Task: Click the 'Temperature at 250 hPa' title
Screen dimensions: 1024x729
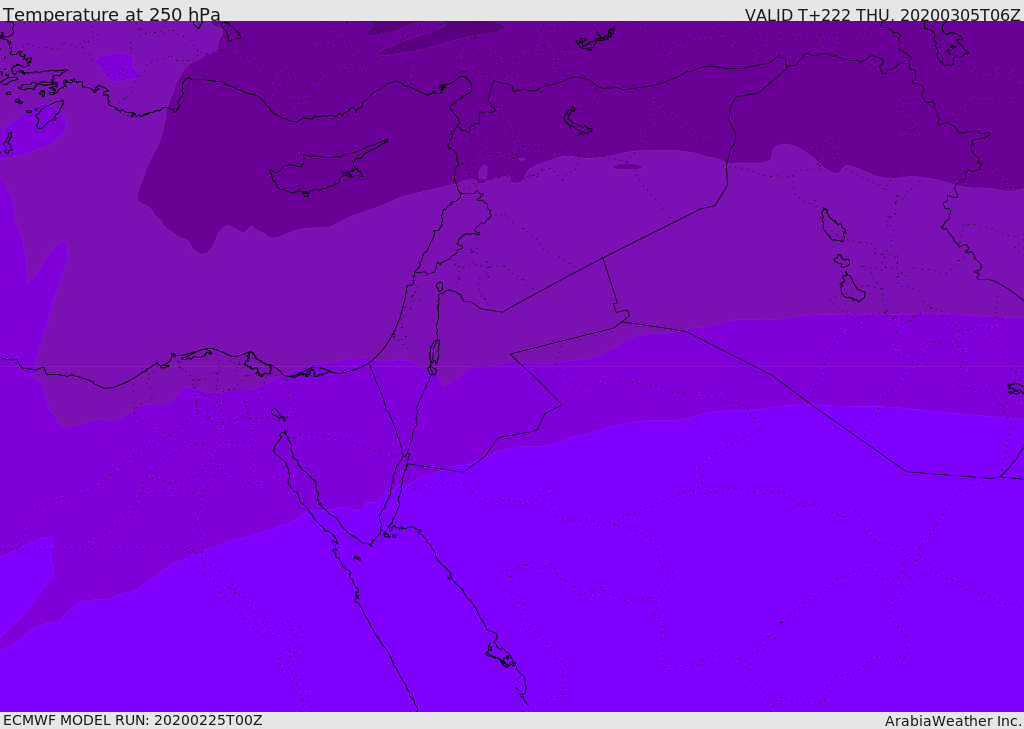Action: [x=112, y=14]
